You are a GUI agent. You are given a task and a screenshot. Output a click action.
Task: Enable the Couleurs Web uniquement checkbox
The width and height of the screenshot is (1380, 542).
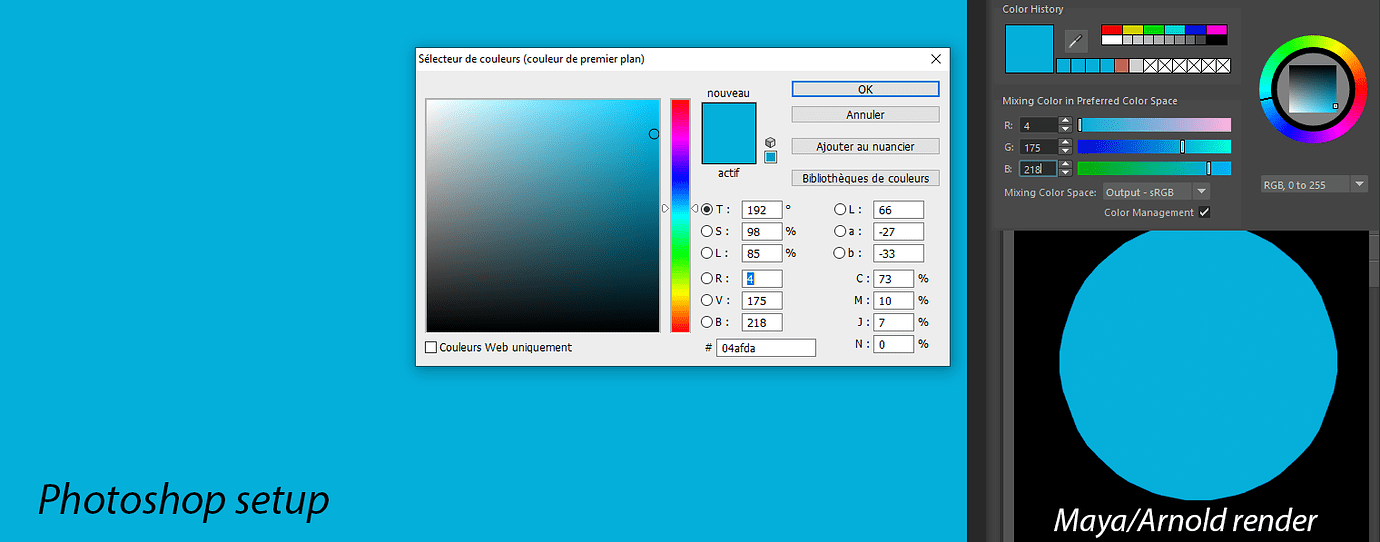[431, 348]
